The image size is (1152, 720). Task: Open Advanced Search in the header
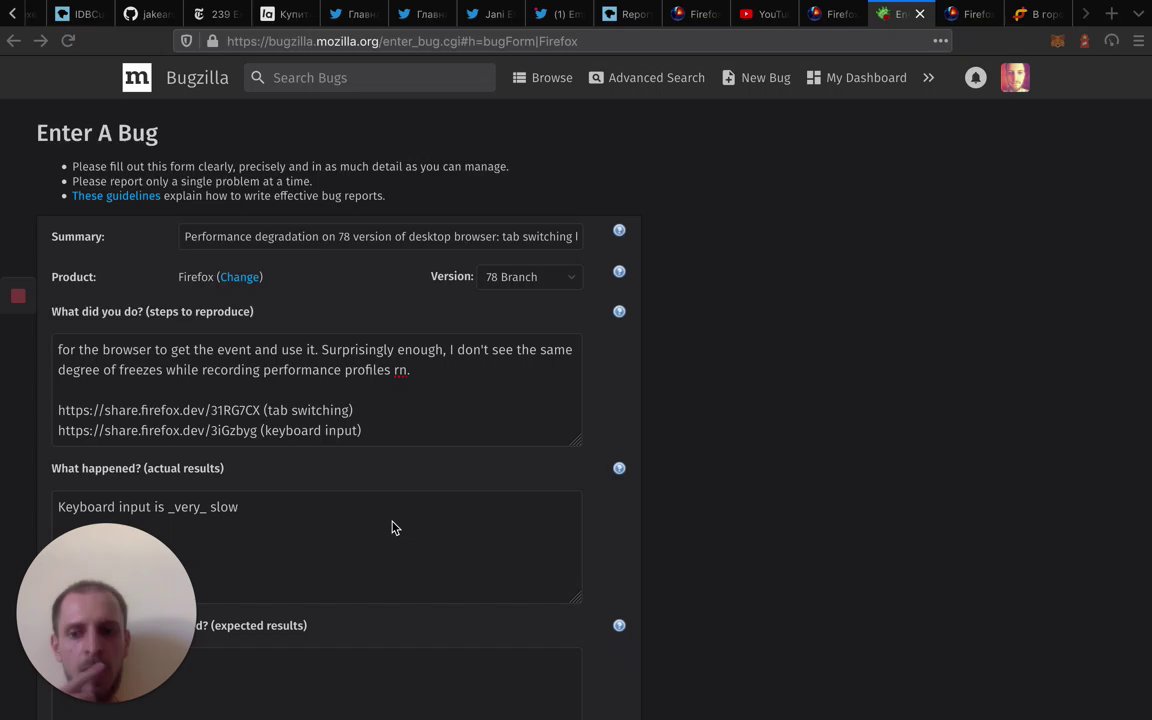tap(647, 77)
